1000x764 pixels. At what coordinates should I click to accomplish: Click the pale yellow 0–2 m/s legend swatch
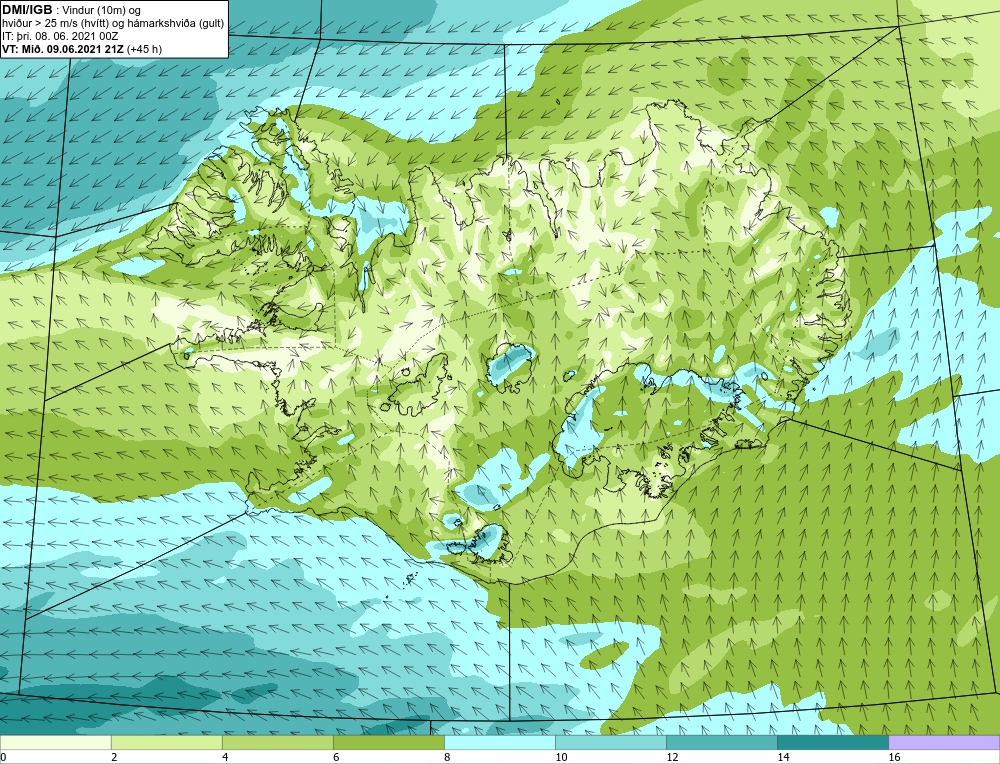point(55,742)
